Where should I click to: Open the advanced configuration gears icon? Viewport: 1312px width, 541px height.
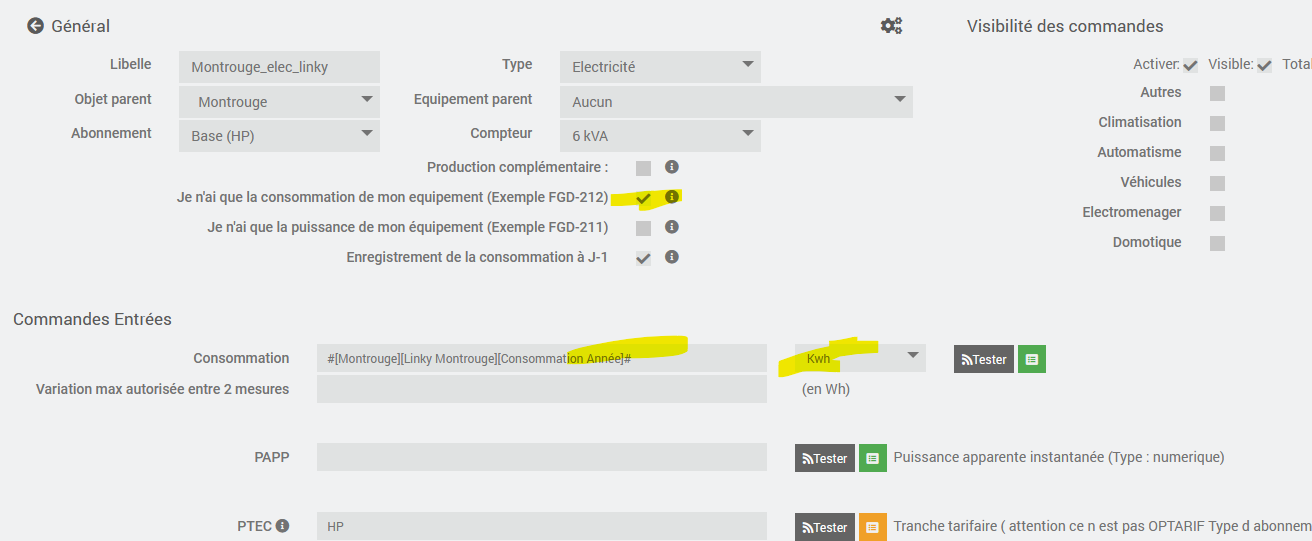(891, 26)
